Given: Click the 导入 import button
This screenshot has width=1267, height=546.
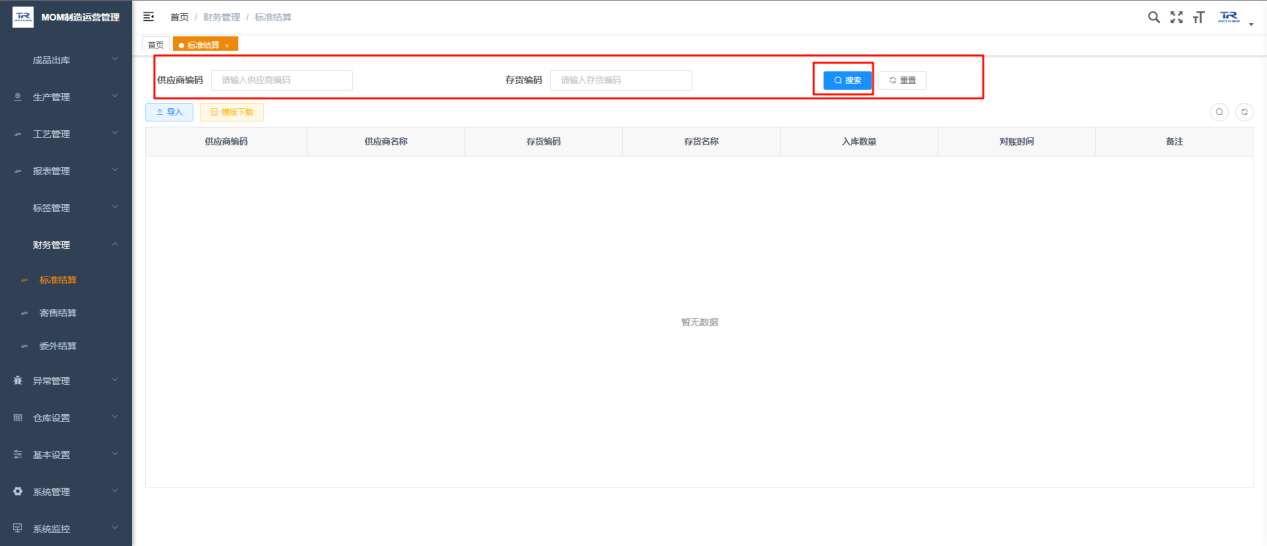Looking at the screenshot, I should click(169, 113).
